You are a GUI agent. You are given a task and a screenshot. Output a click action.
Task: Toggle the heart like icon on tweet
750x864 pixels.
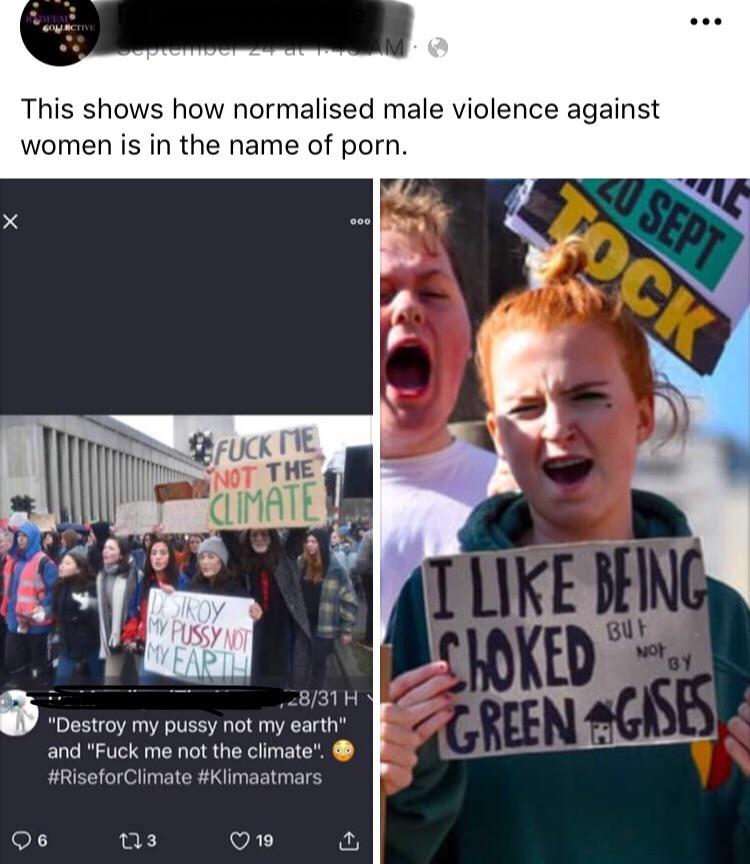tap(240, 840)
